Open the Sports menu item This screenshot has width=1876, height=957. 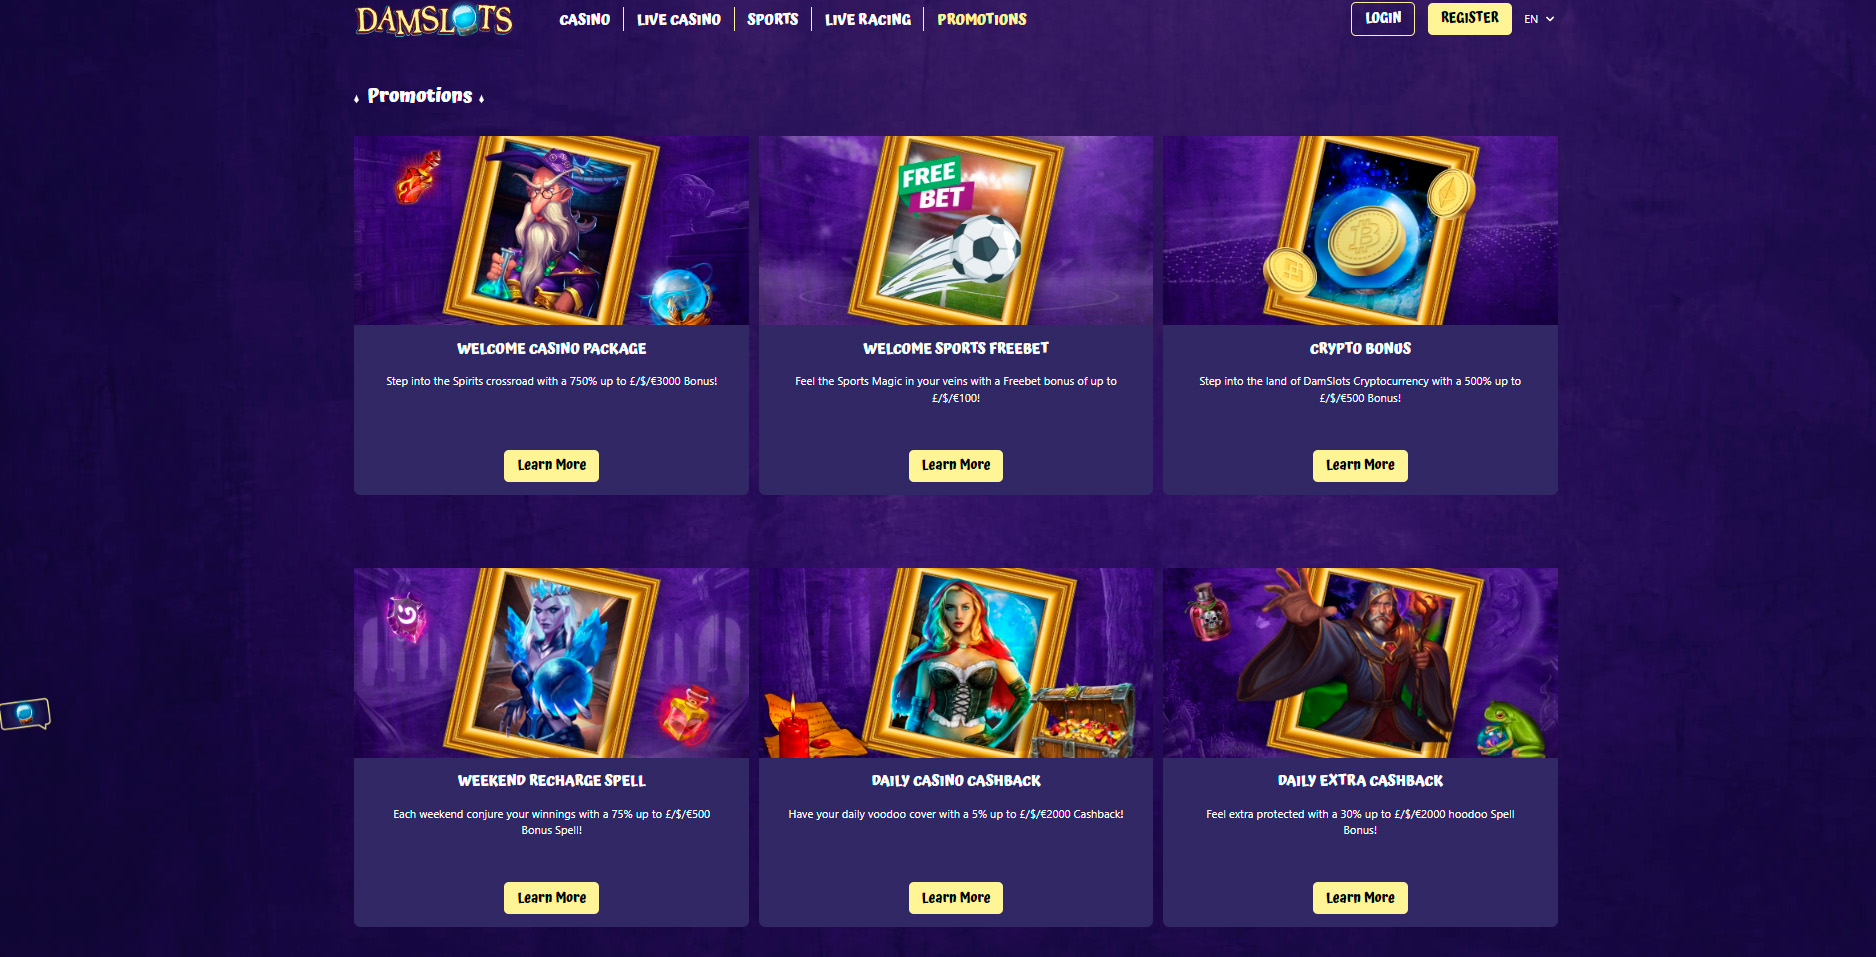pyautogui.click(x=772, y=19)
